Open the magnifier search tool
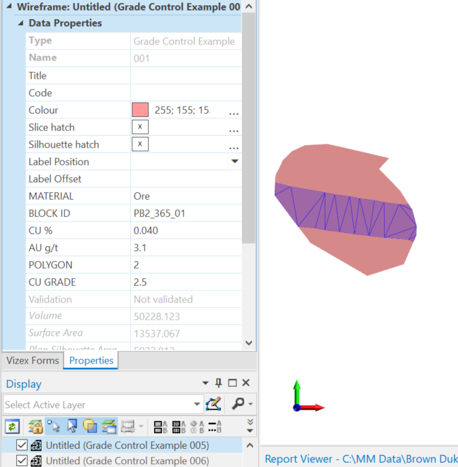The image size is (458, 467). click(x=238, y=404)
